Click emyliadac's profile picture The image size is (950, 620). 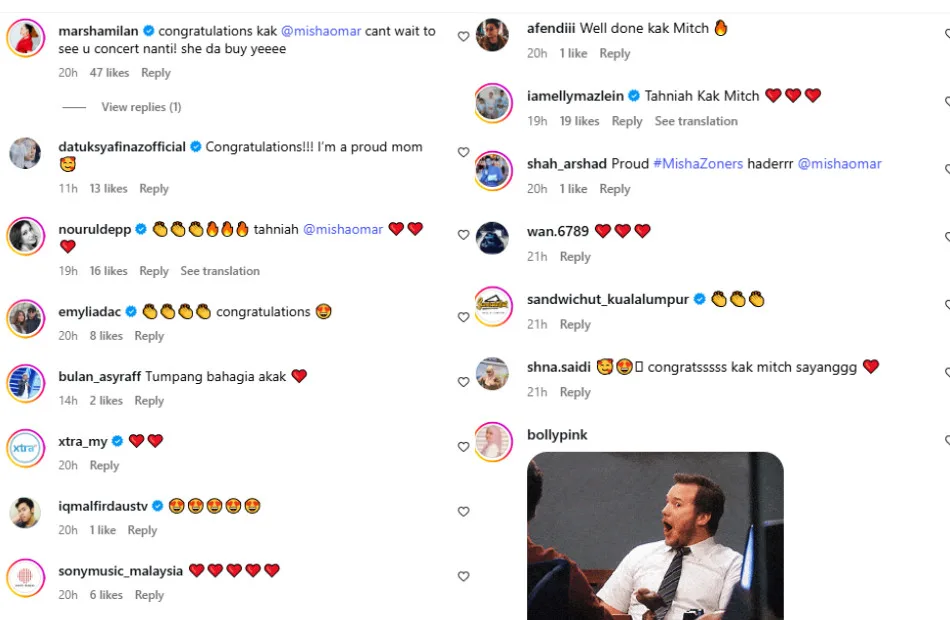click(25, 318)
